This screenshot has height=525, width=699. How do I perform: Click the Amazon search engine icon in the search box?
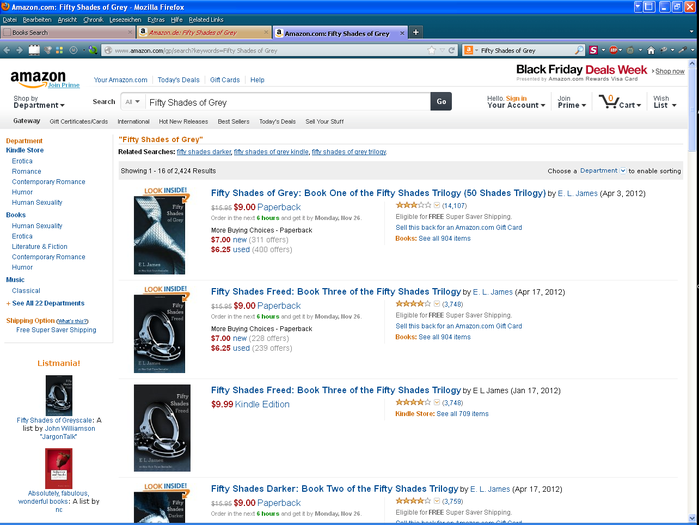pyautogui.click(x=469, y=50)
